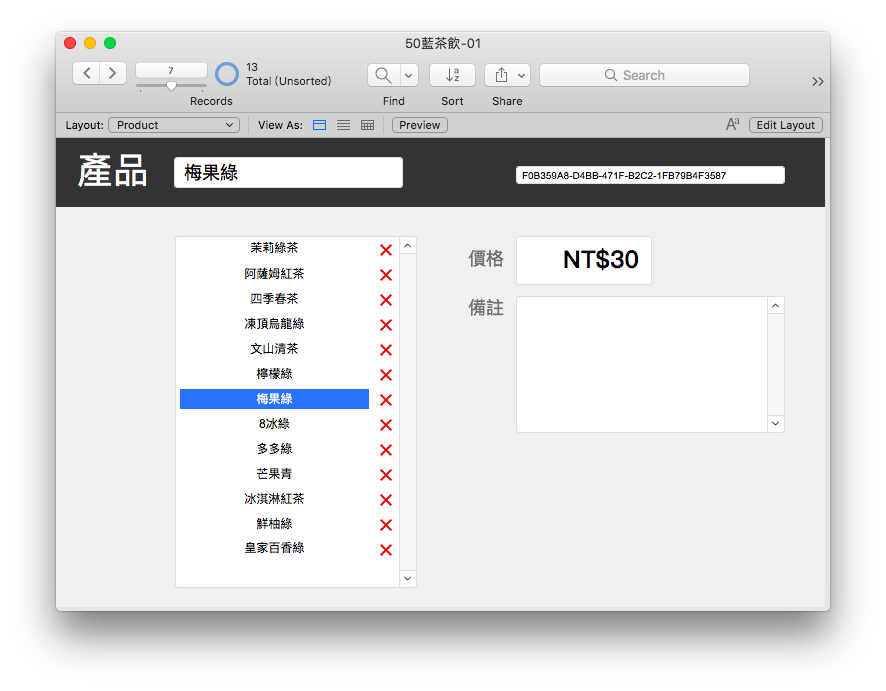
Task: Click inside the 備註 notes text area
Action: (642, 364)
